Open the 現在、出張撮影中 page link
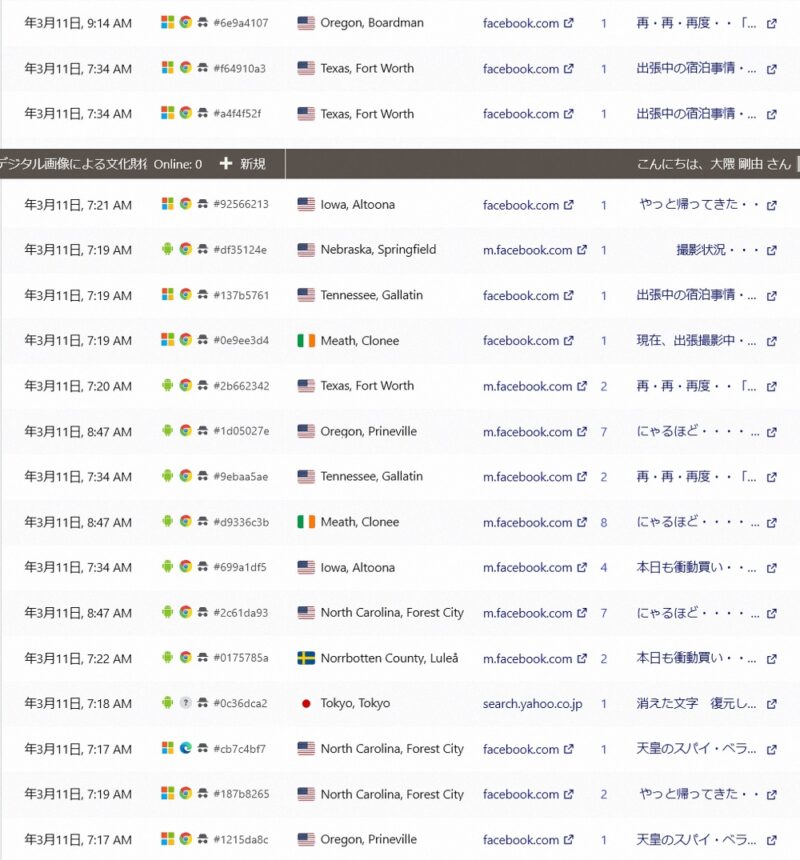The width and height of the screenshot is (800, 860). 696,341
